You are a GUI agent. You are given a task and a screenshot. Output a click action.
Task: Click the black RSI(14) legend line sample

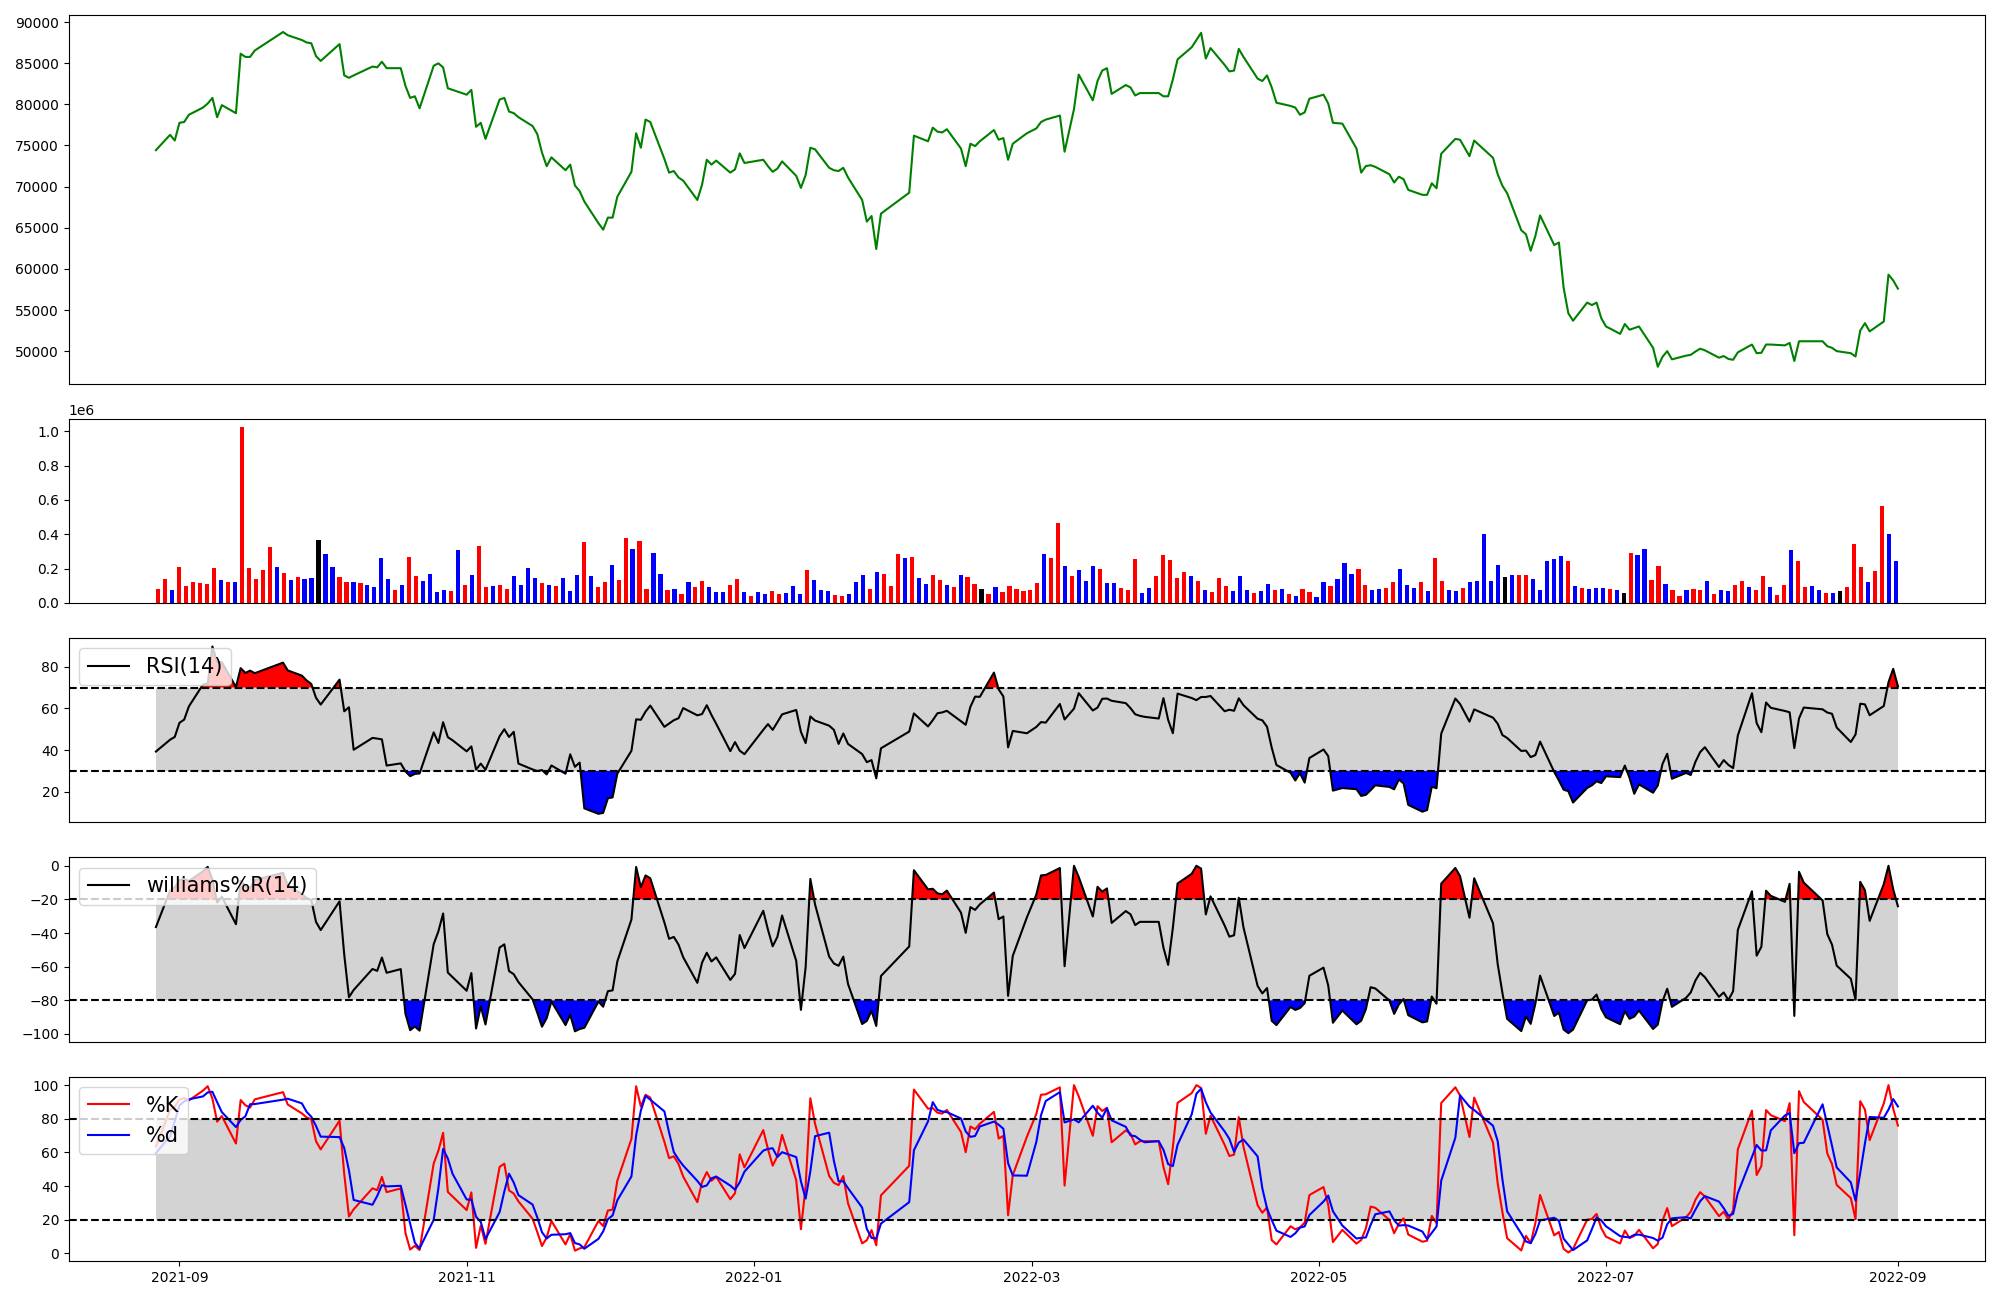[x=108, y=666]
